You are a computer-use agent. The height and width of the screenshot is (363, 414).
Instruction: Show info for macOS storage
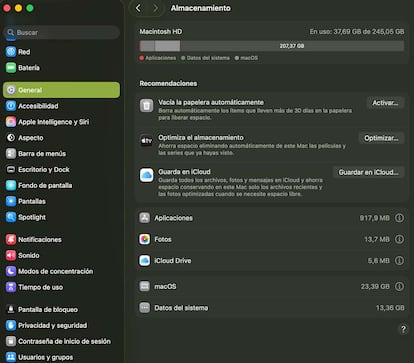point(399,286)
